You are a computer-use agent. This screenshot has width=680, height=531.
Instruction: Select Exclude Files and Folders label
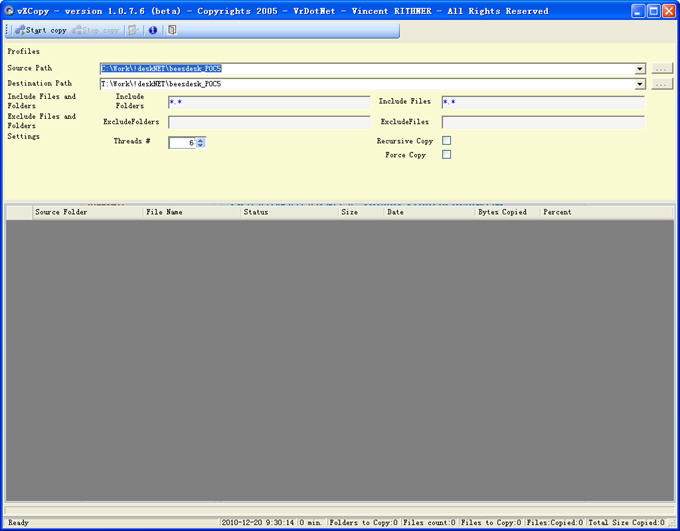pos(42,121)
